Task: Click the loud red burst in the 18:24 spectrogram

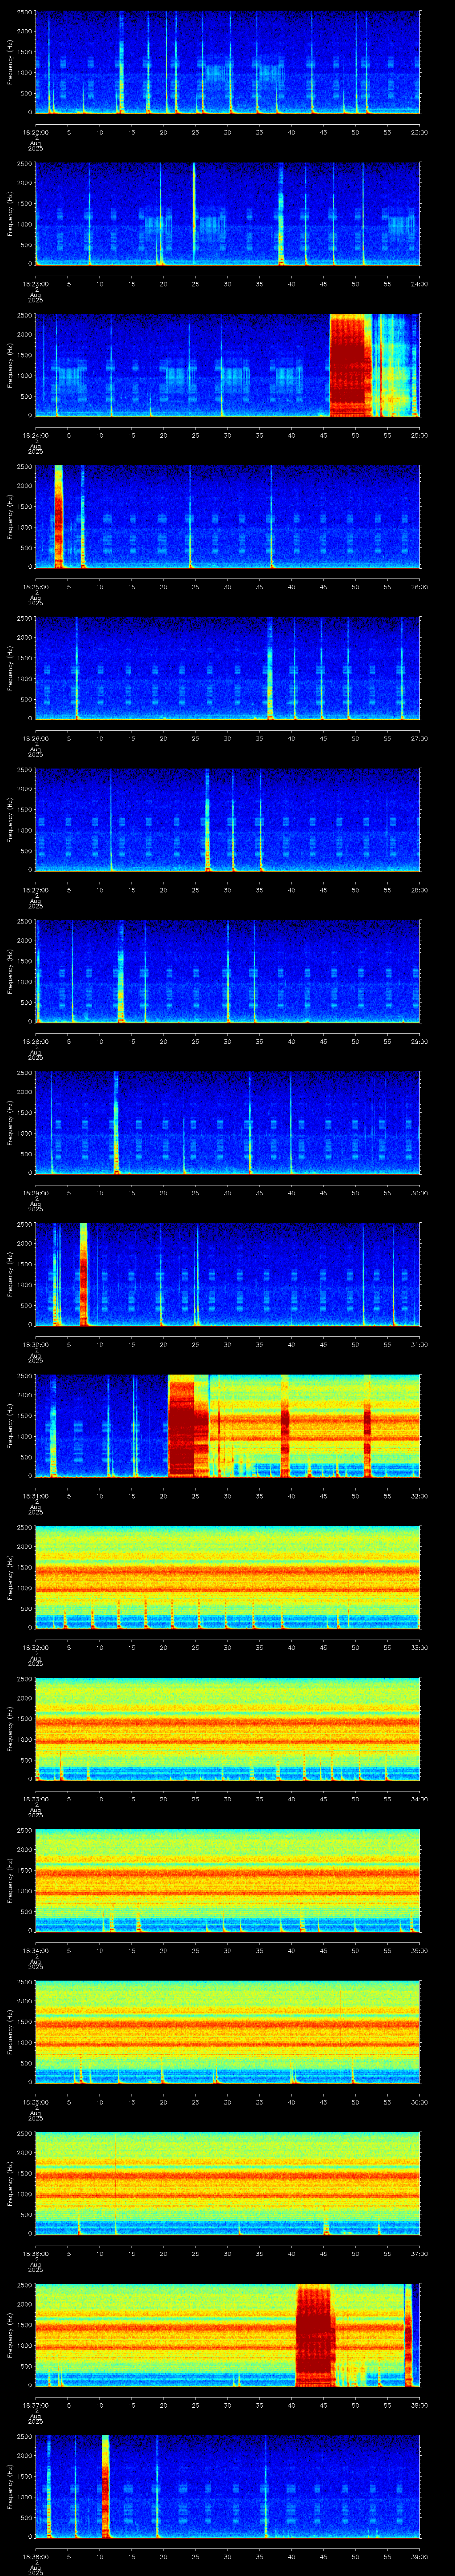Action: point(350,365)
